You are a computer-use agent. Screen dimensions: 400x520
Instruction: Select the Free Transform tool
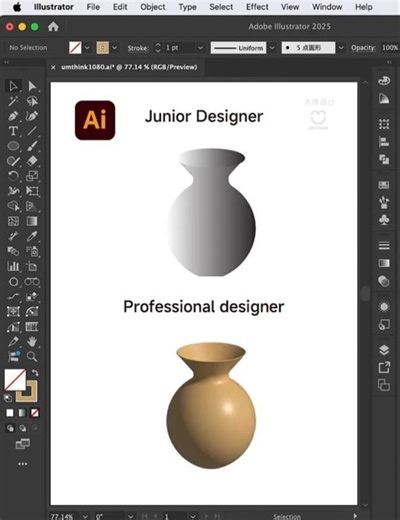(32, 191)
